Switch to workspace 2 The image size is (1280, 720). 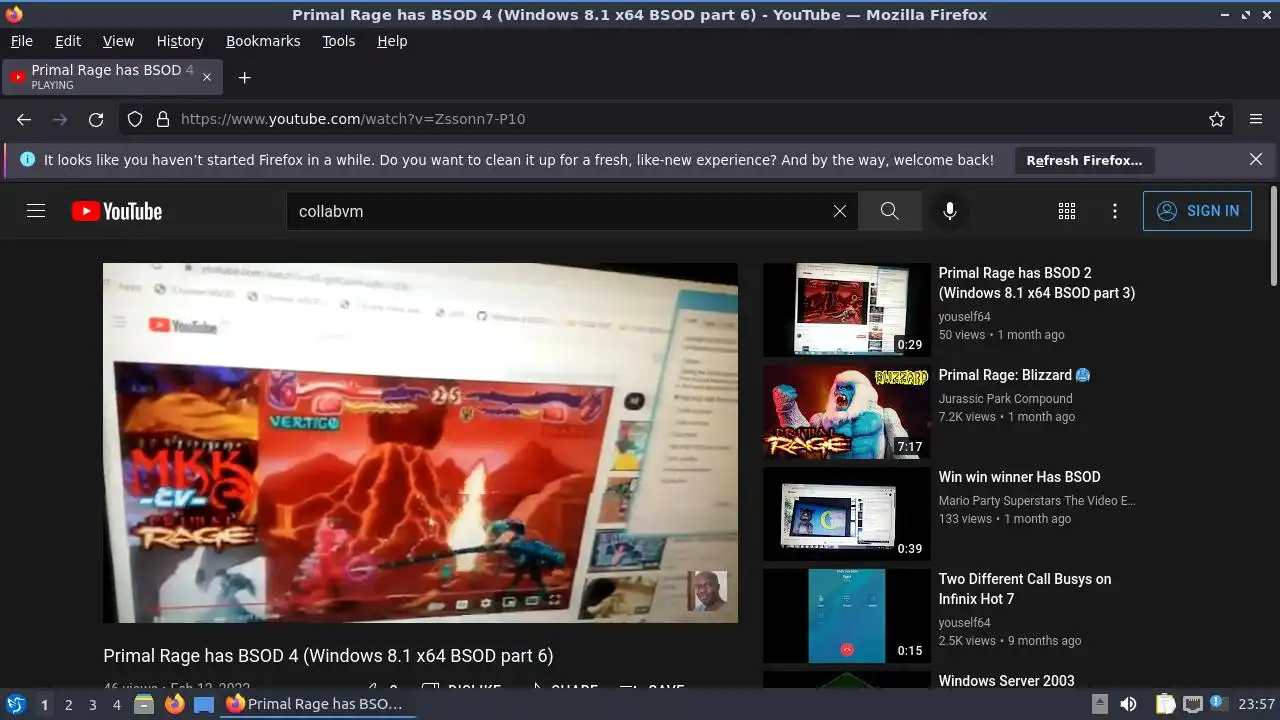point(68,704)
